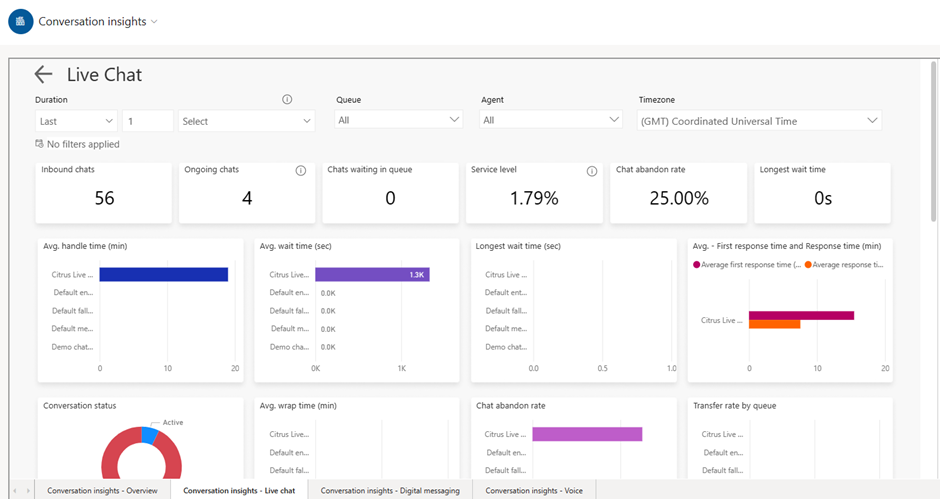Switch to Conversation insights - Voice tab

534,490
